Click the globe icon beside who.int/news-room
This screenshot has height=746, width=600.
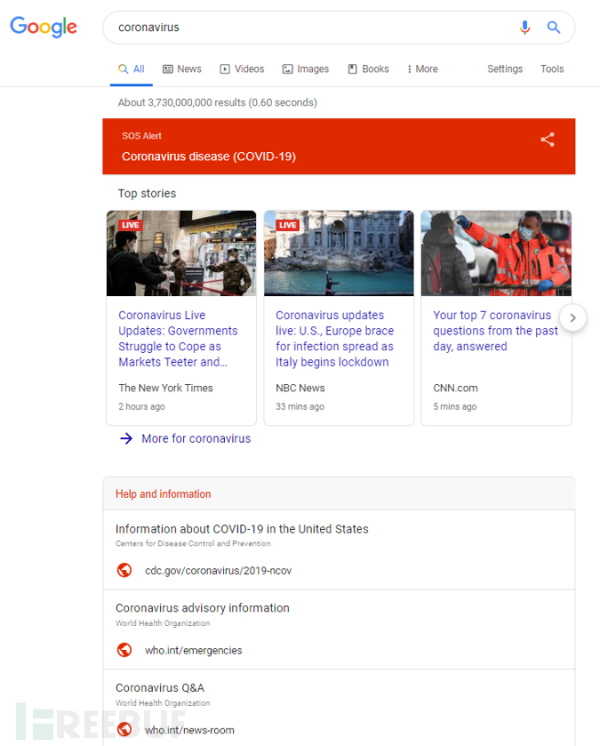pyautogui.click(x=124, y=730)
